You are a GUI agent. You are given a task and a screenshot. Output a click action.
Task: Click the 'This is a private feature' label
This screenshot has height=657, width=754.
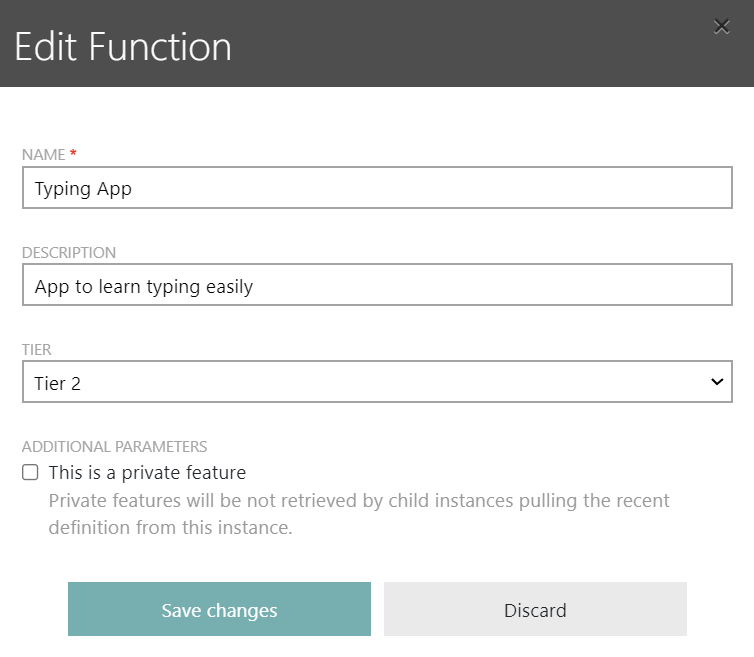coord(147,473)
